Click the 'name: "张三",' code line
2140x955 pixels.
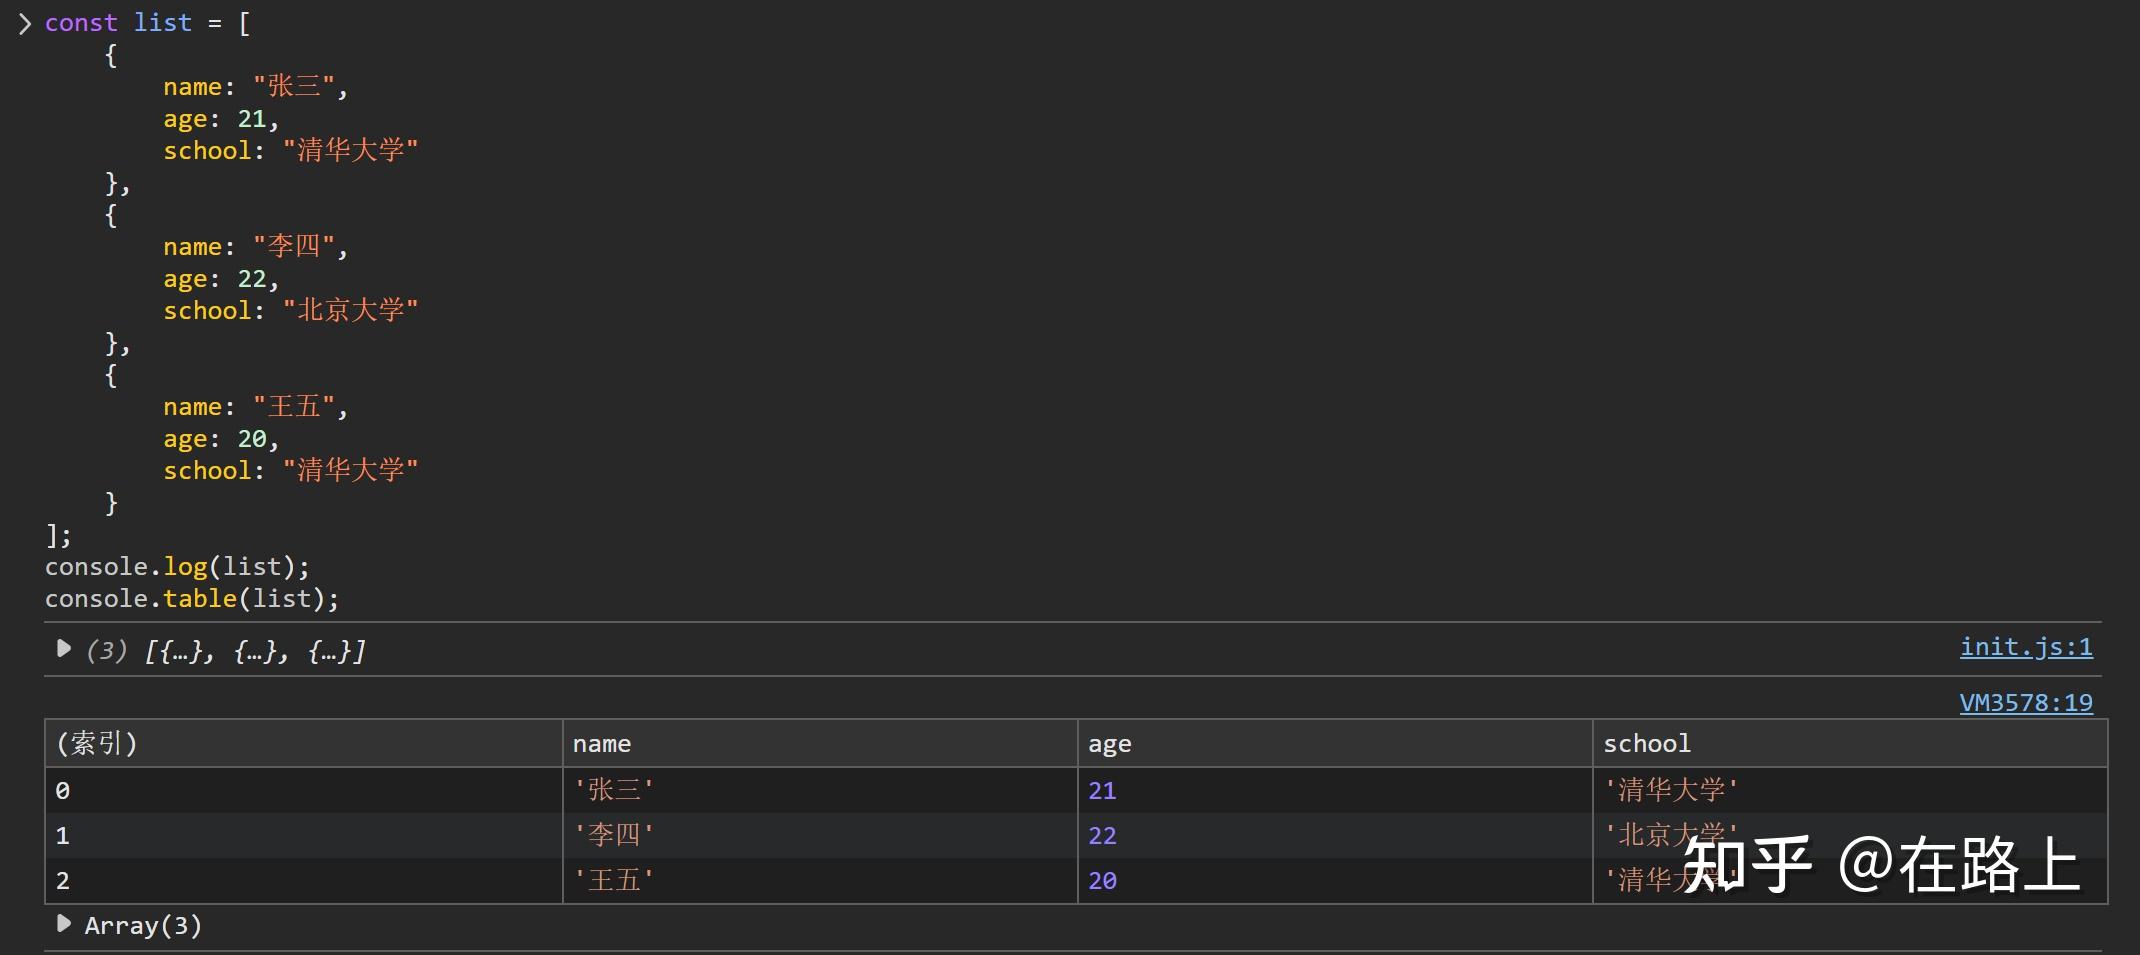pyautogui.click(x=256, y=87)
